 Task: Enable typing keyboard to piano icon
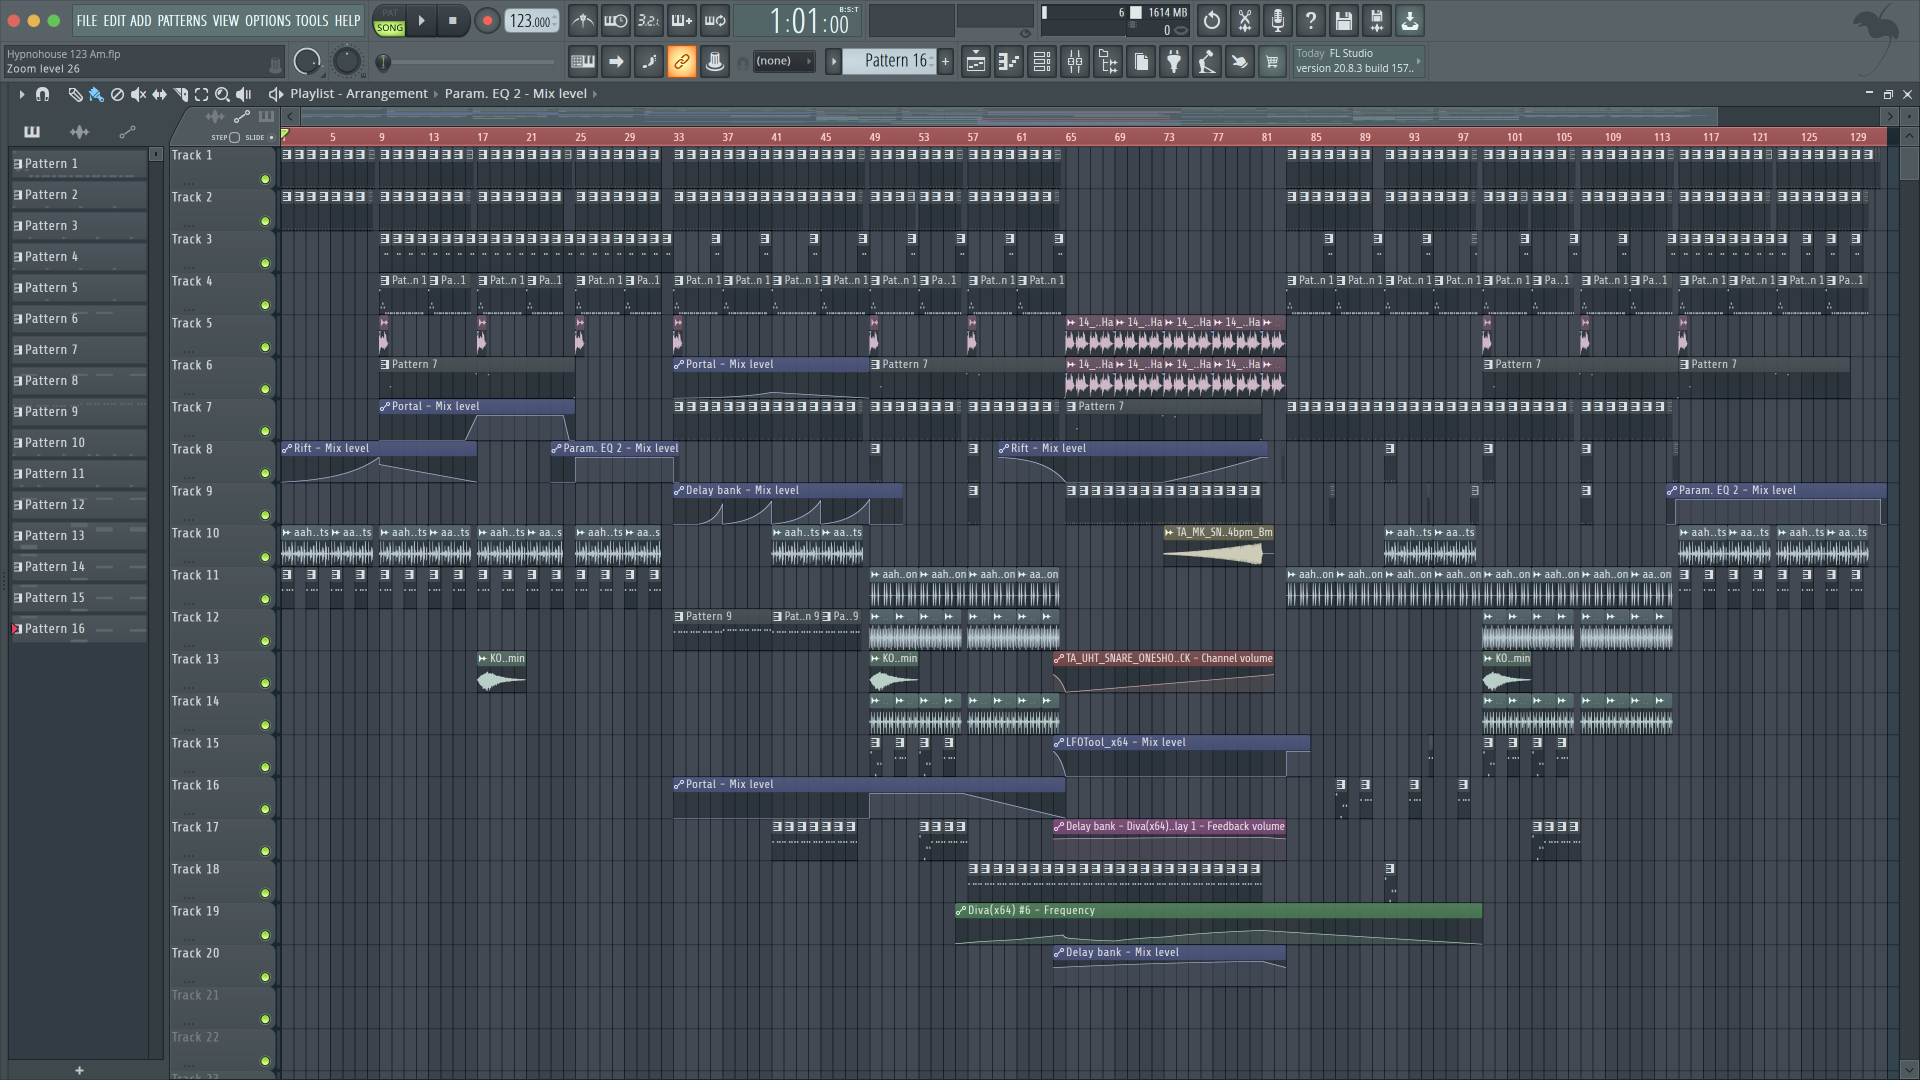point(583,62)
